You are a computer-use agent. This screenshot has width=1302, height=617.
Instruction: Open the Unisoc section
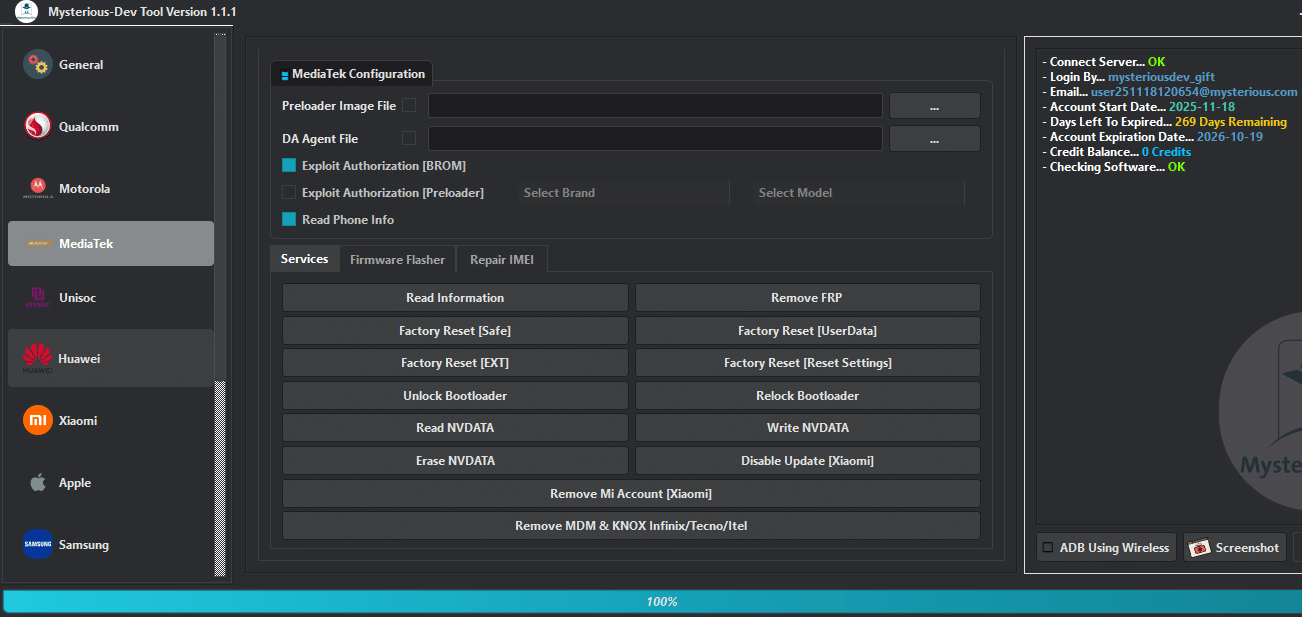pyautogui.click(x=110, y=297)
